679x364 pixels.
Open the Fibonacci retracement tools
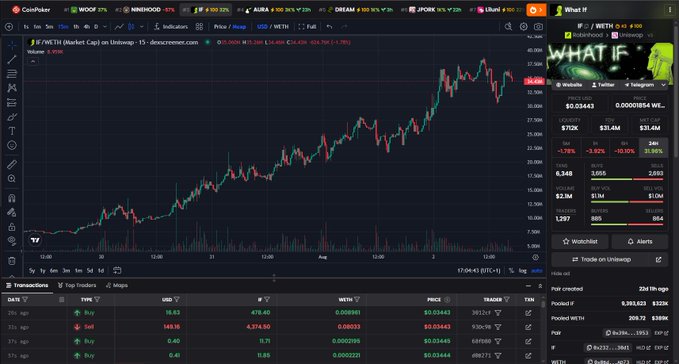tap(12, 74)
